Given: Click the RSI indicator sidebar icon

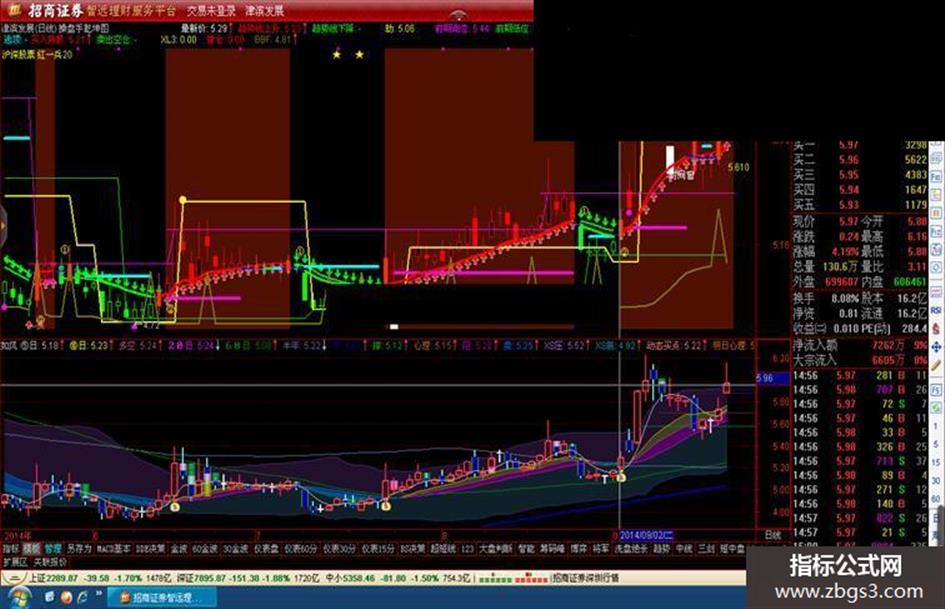Looking at the screenshot, I should point(936,311).
